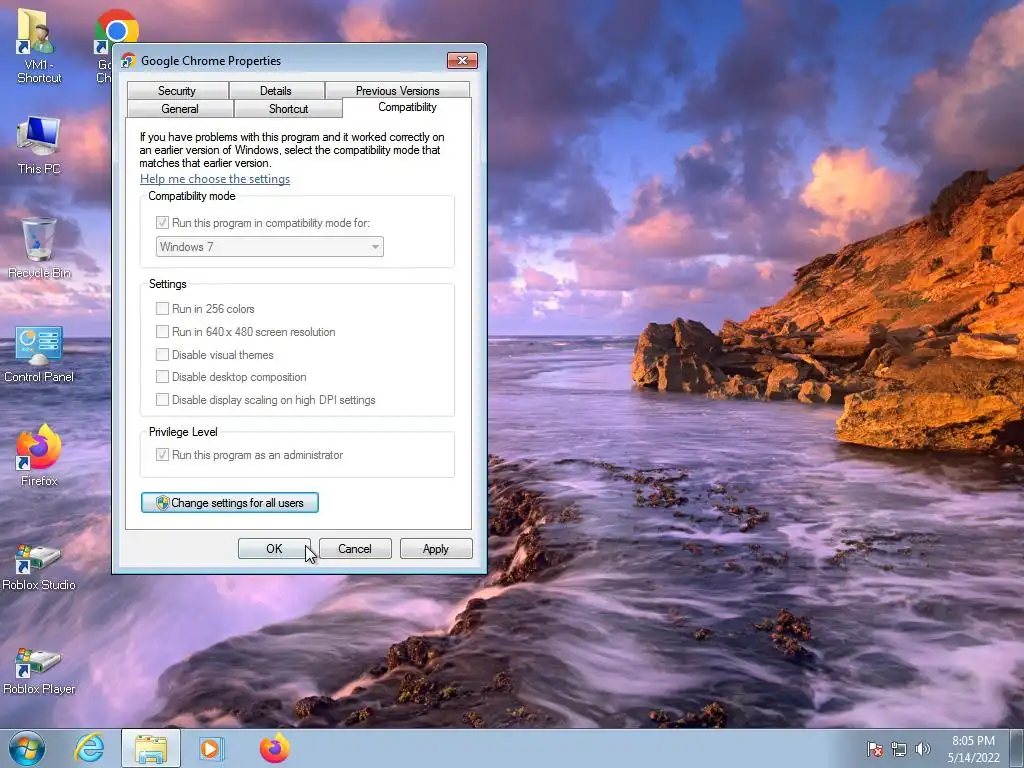Open Action Center flag in system tray

point(875,749)
